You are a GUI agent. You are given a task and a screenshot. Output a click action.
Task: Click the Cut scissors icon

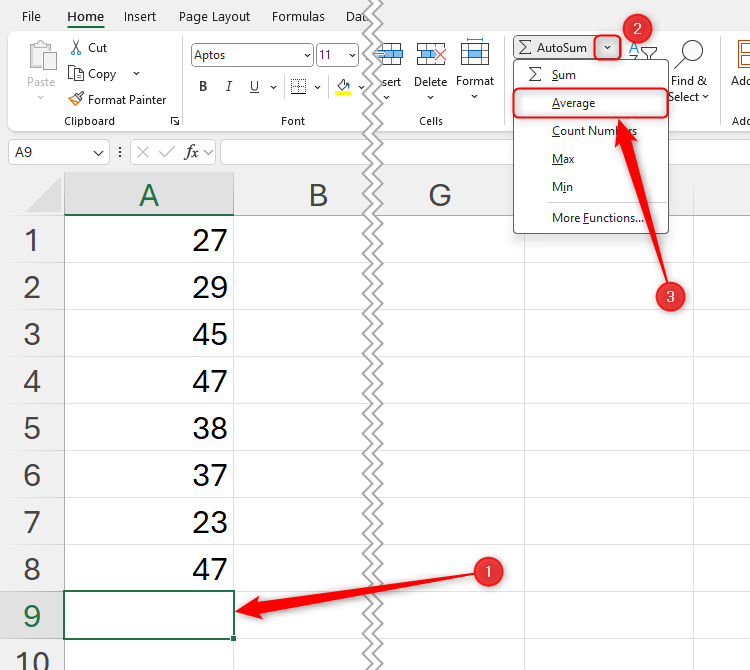click(76, 48)
